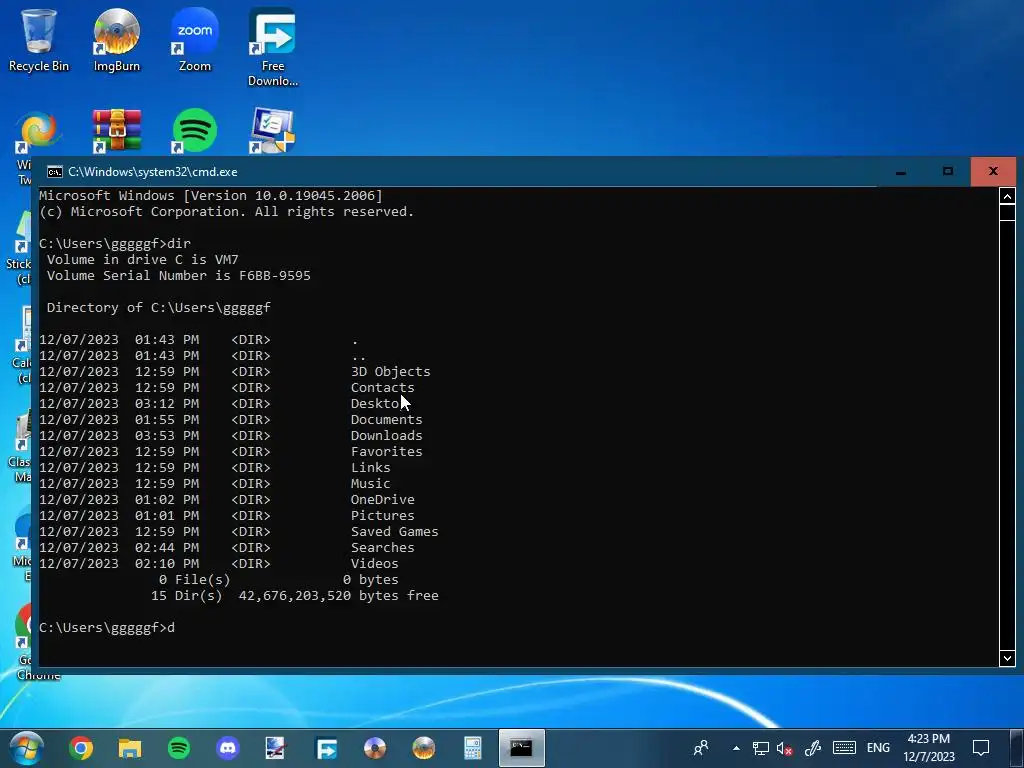Open ImgBurn flaming disc taskbar icon
Image resolution: width=1024 pixels, height=768 pixels.
coord(424,748)
